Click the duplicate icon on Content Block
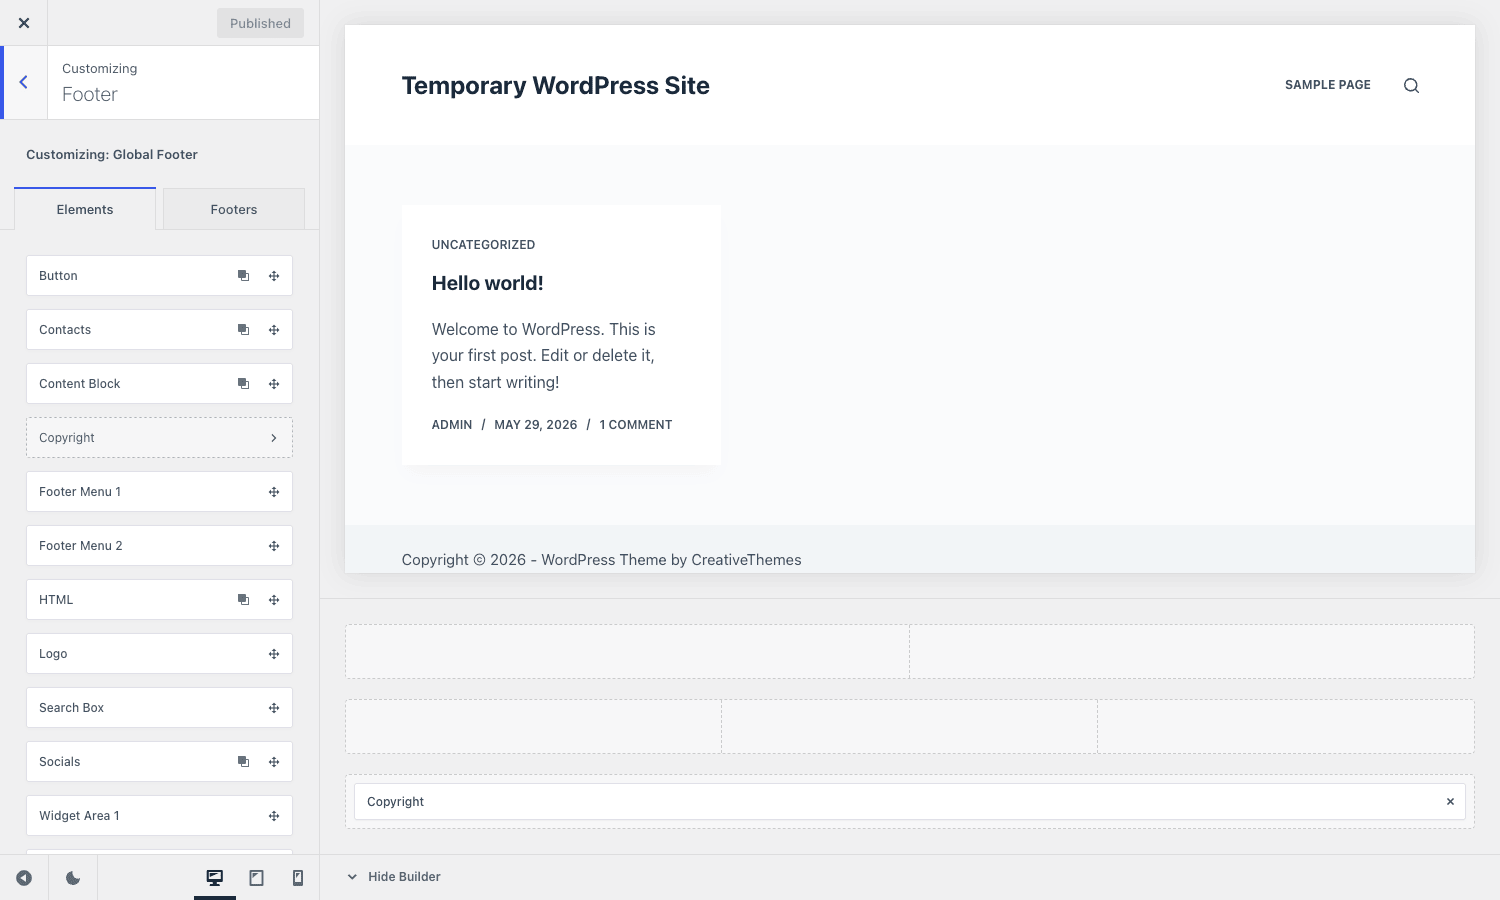 (x=243, y=384)
